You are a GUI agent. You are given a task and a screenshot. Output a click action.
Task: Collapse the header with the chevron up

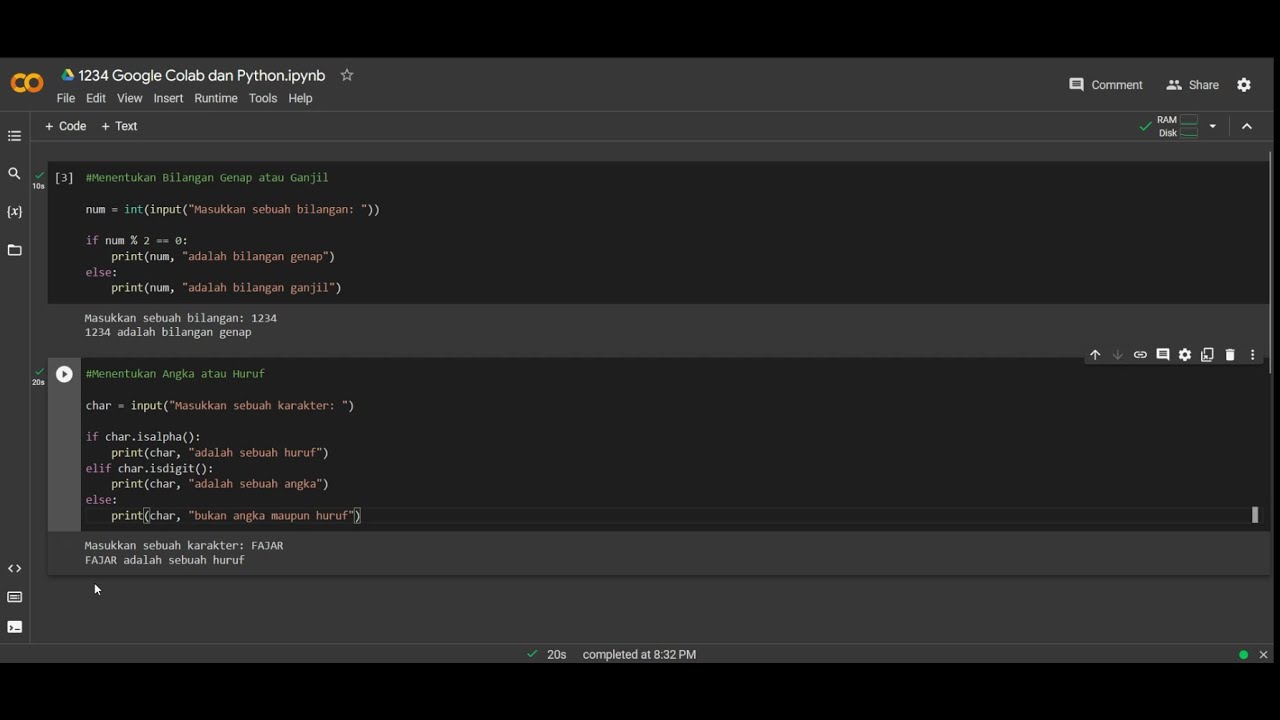[x=1247, y=126]
